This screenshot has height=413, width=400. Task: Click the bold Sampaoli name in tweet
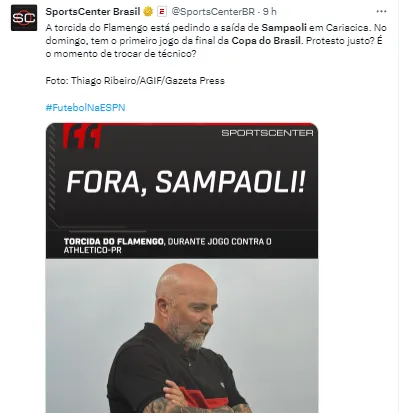pyautogui.click(x=284, y=27)
